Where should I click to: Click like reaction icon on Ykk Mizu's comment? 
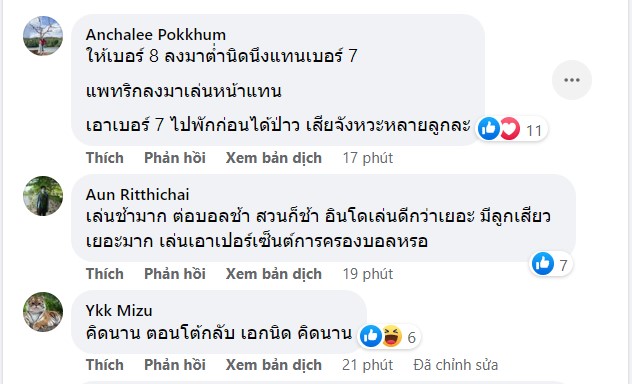click(370, 336)
